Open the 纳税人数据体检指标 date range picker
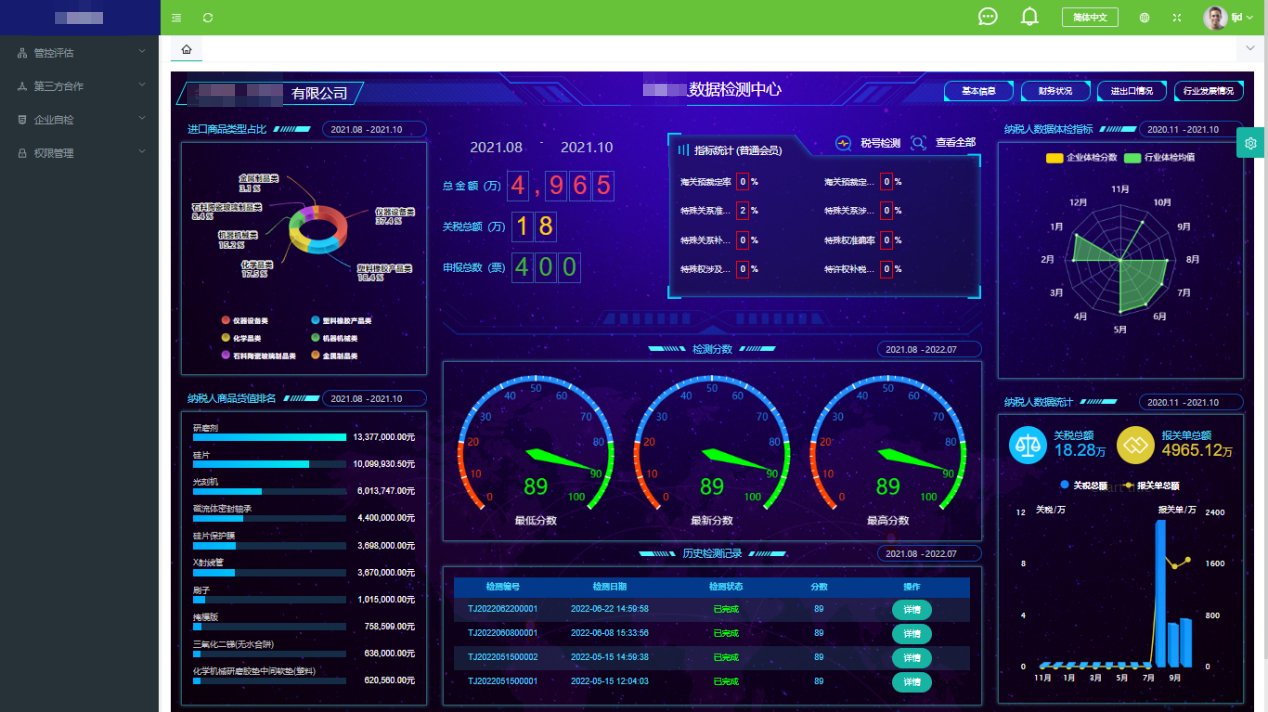This screenshot has width=1268, height=712. (1191, 129)
